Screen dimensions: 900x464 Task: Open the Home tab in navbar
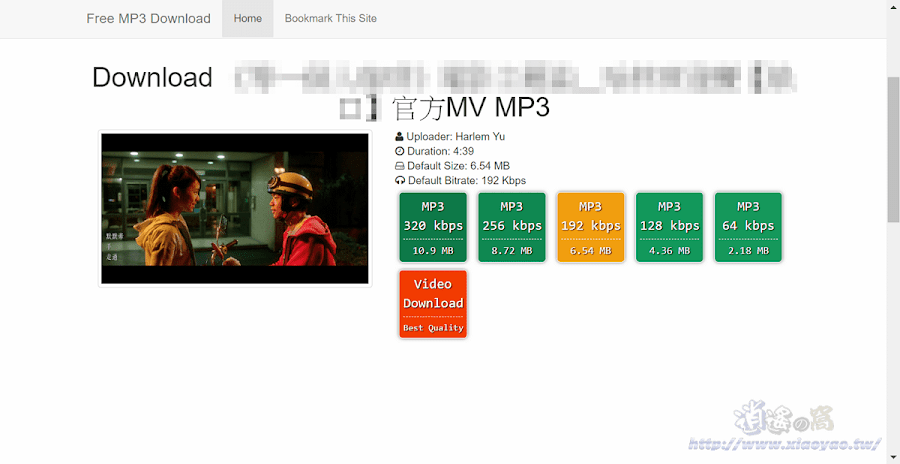pos(247,18)
